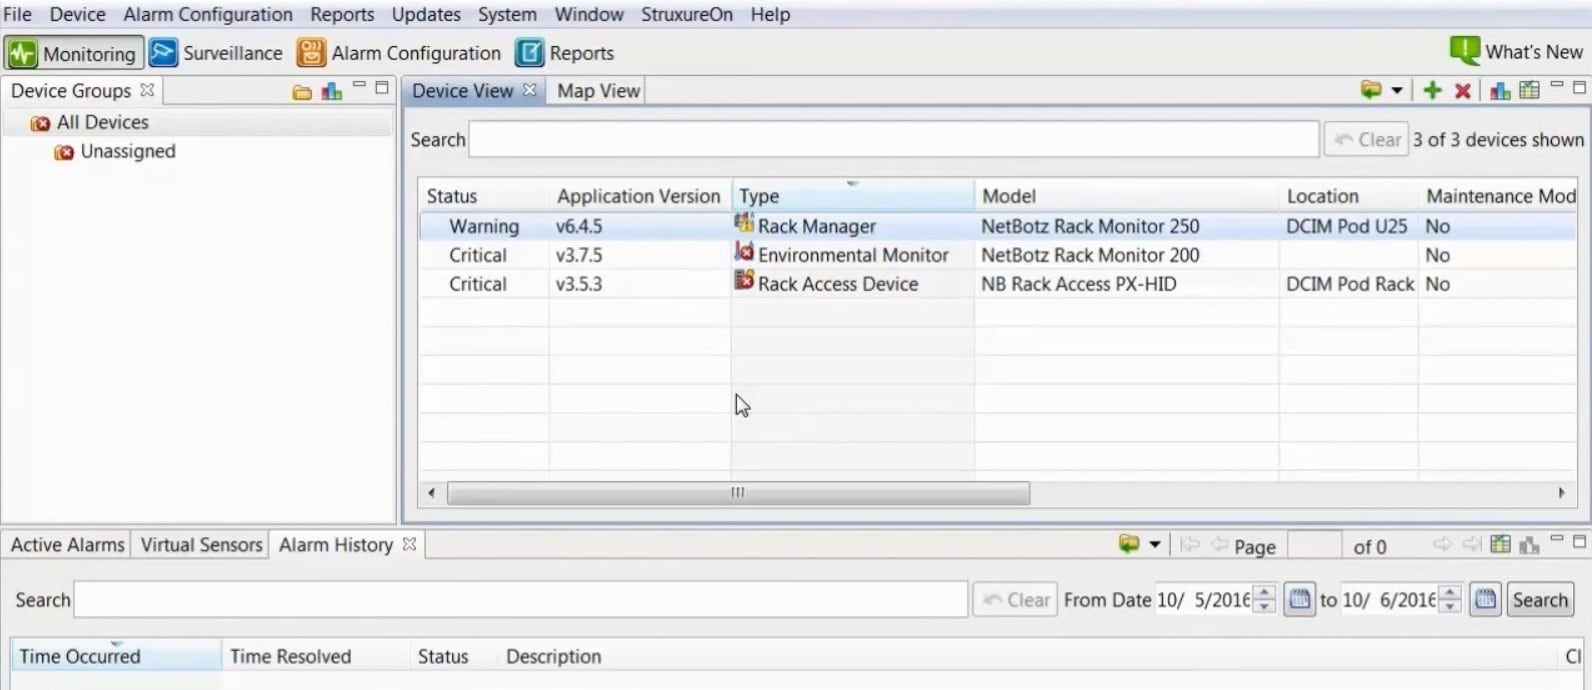1592x690 pixels.
Task: Click bar chart icon in Device View toolbar
Action: tap(1500, 91)
